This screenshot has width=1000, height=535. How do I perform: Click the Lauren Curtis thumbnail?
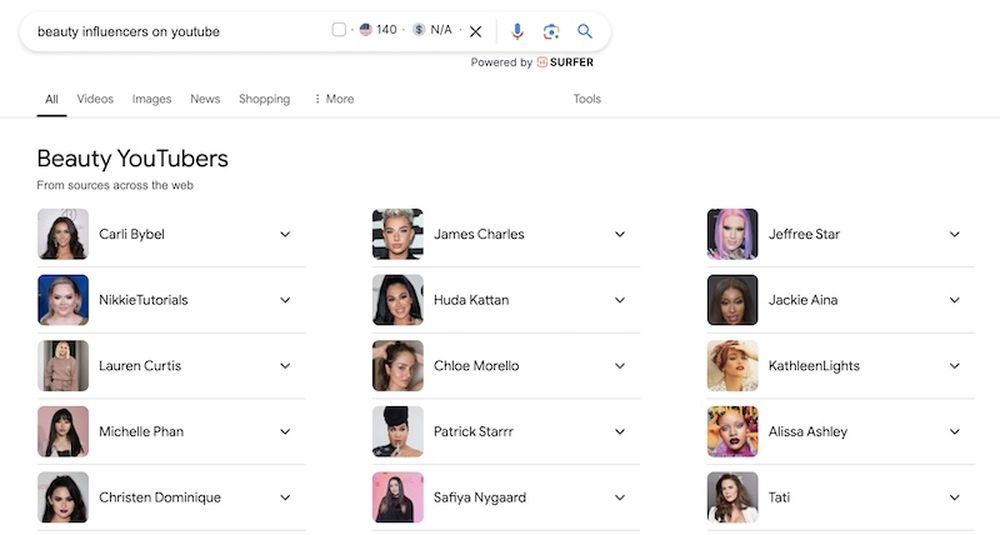tap(63, 365)
